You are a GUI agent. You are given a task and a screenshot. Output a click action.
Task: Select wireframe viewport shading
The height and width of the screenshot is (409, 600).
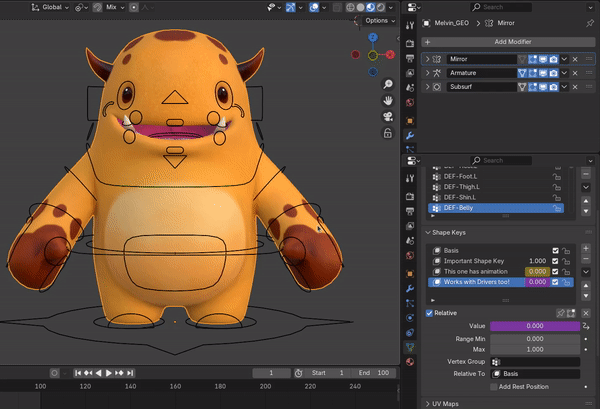(x=350, y=7)
